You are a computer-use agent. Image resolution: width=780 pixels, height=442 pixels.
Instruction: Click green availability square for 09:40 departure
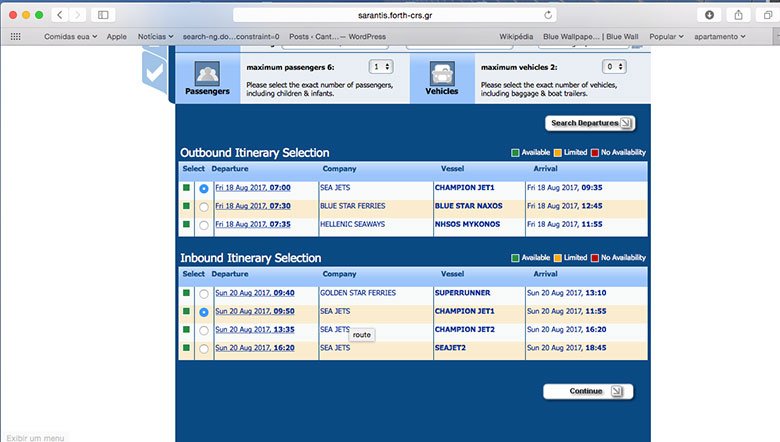186,293
